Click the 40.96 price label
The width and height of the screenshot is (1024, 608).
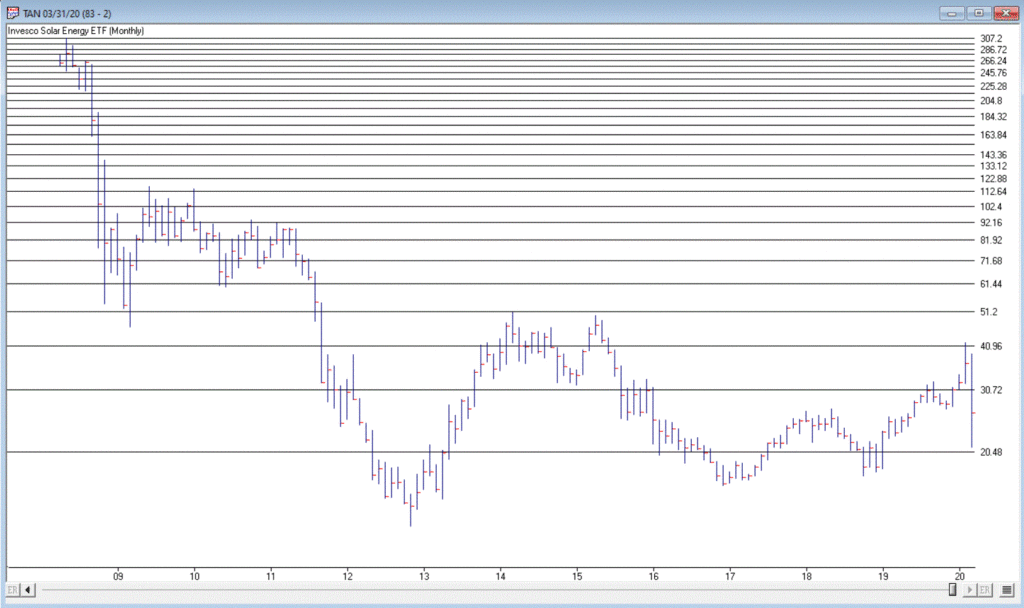coord(991,346)
